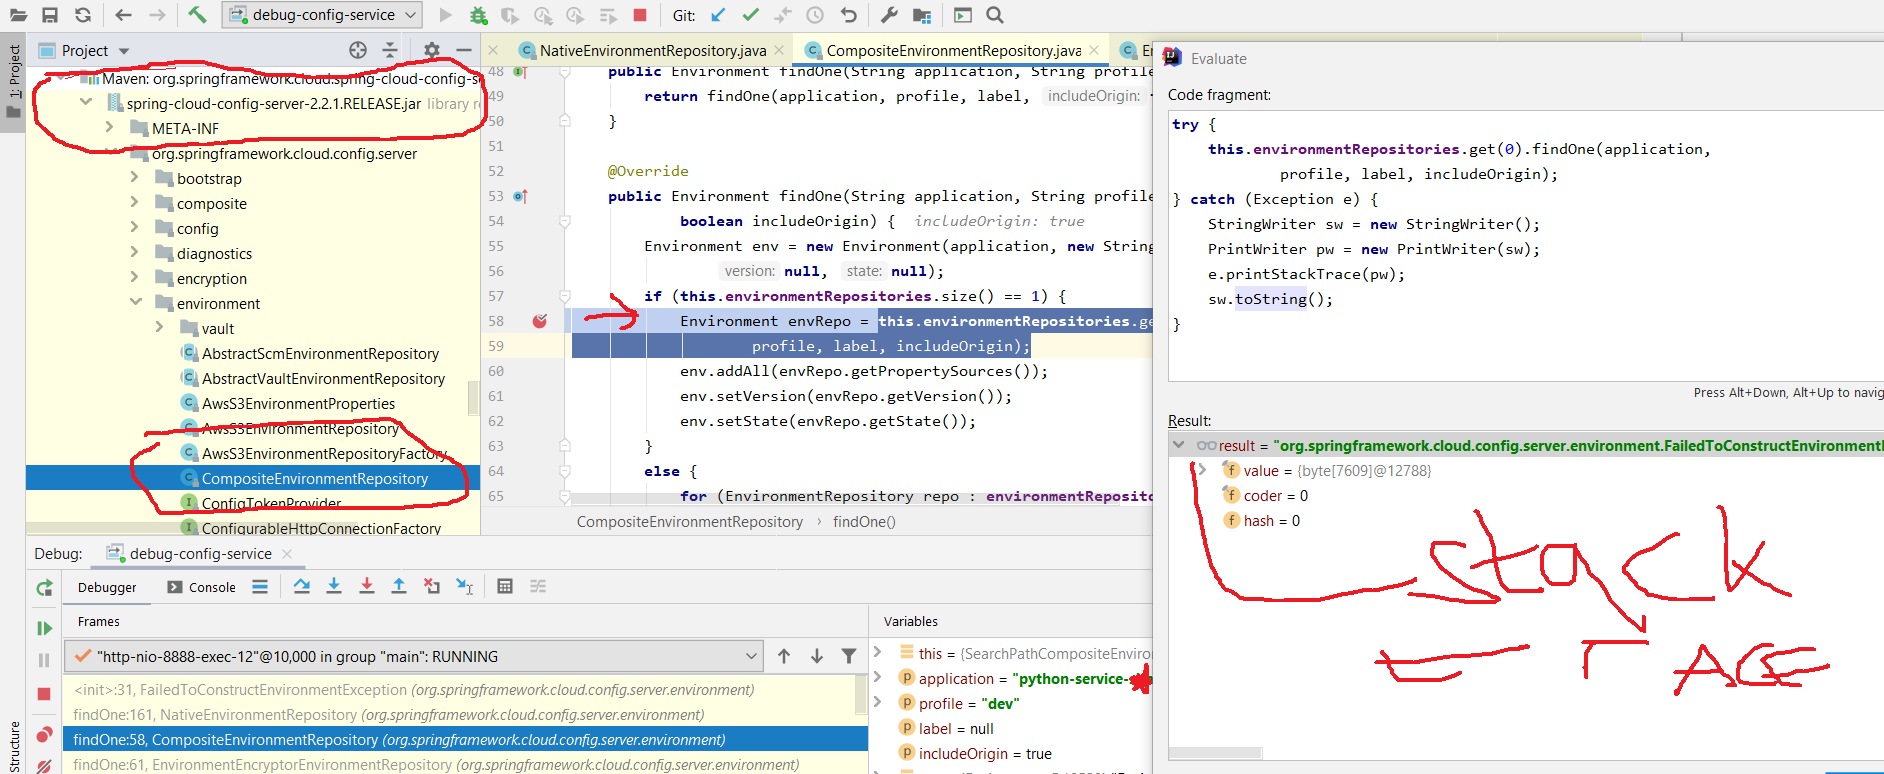Viewport: 1884px width, 774px height.
Task: Collapse the environment package
Action: pos(135,302)
